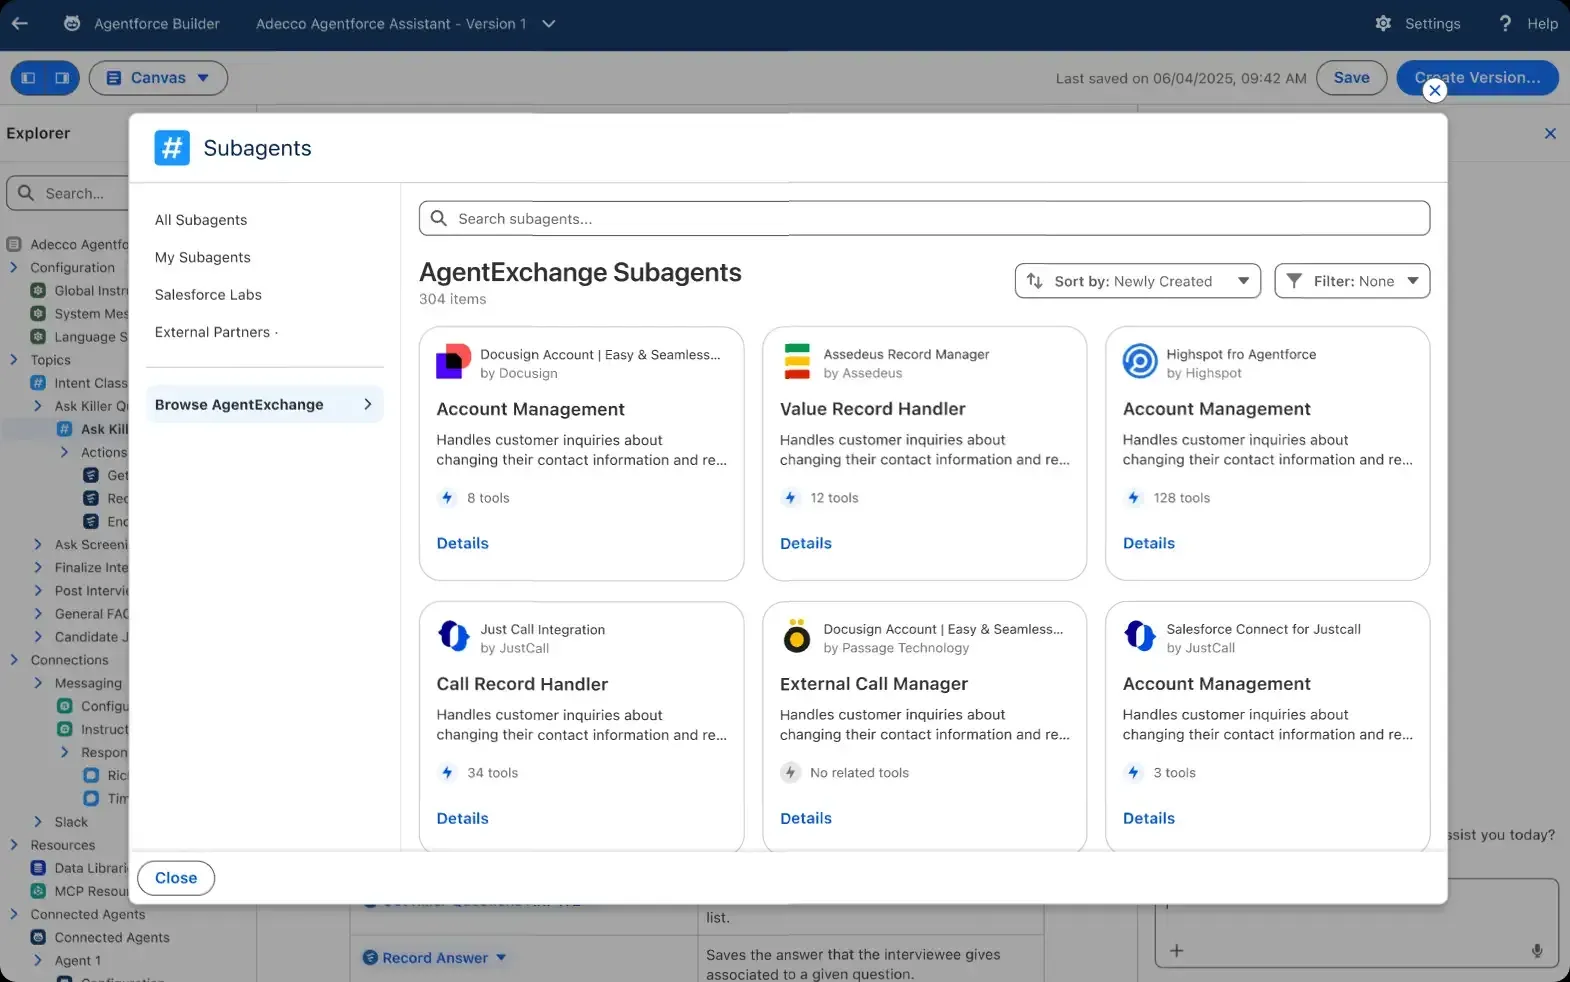
Task: Click the lightning icon beside 128 tools
Action: point(1133,498)
